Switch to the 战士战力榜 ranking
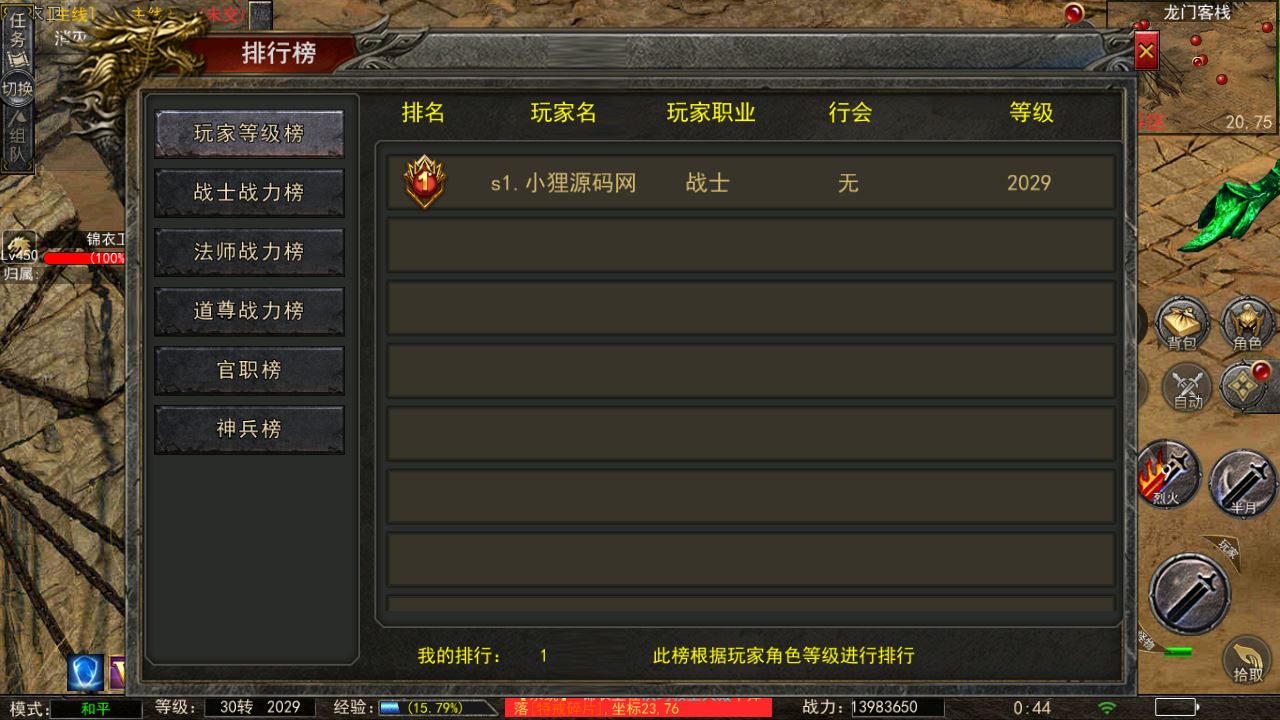The image size is (1280, 720). click(249, 193)
